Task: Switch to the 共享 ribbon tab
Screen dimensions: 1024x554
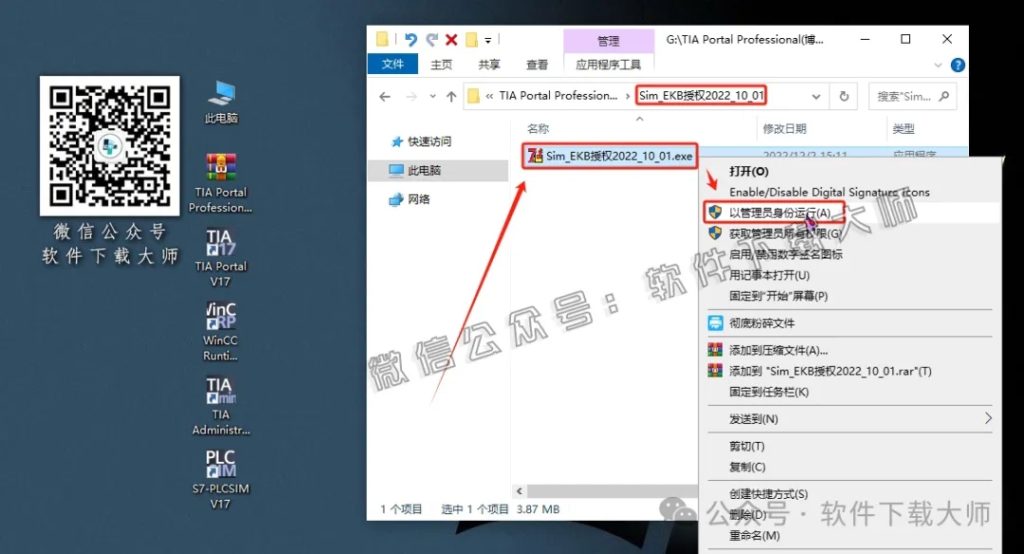Action: click(489, 65)
